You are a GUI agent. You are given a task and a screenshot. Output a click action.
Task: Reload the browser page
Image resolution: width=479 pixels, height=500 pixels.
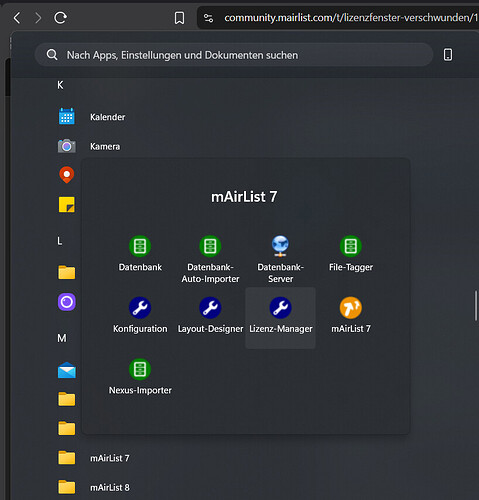(x=60, y=18)
